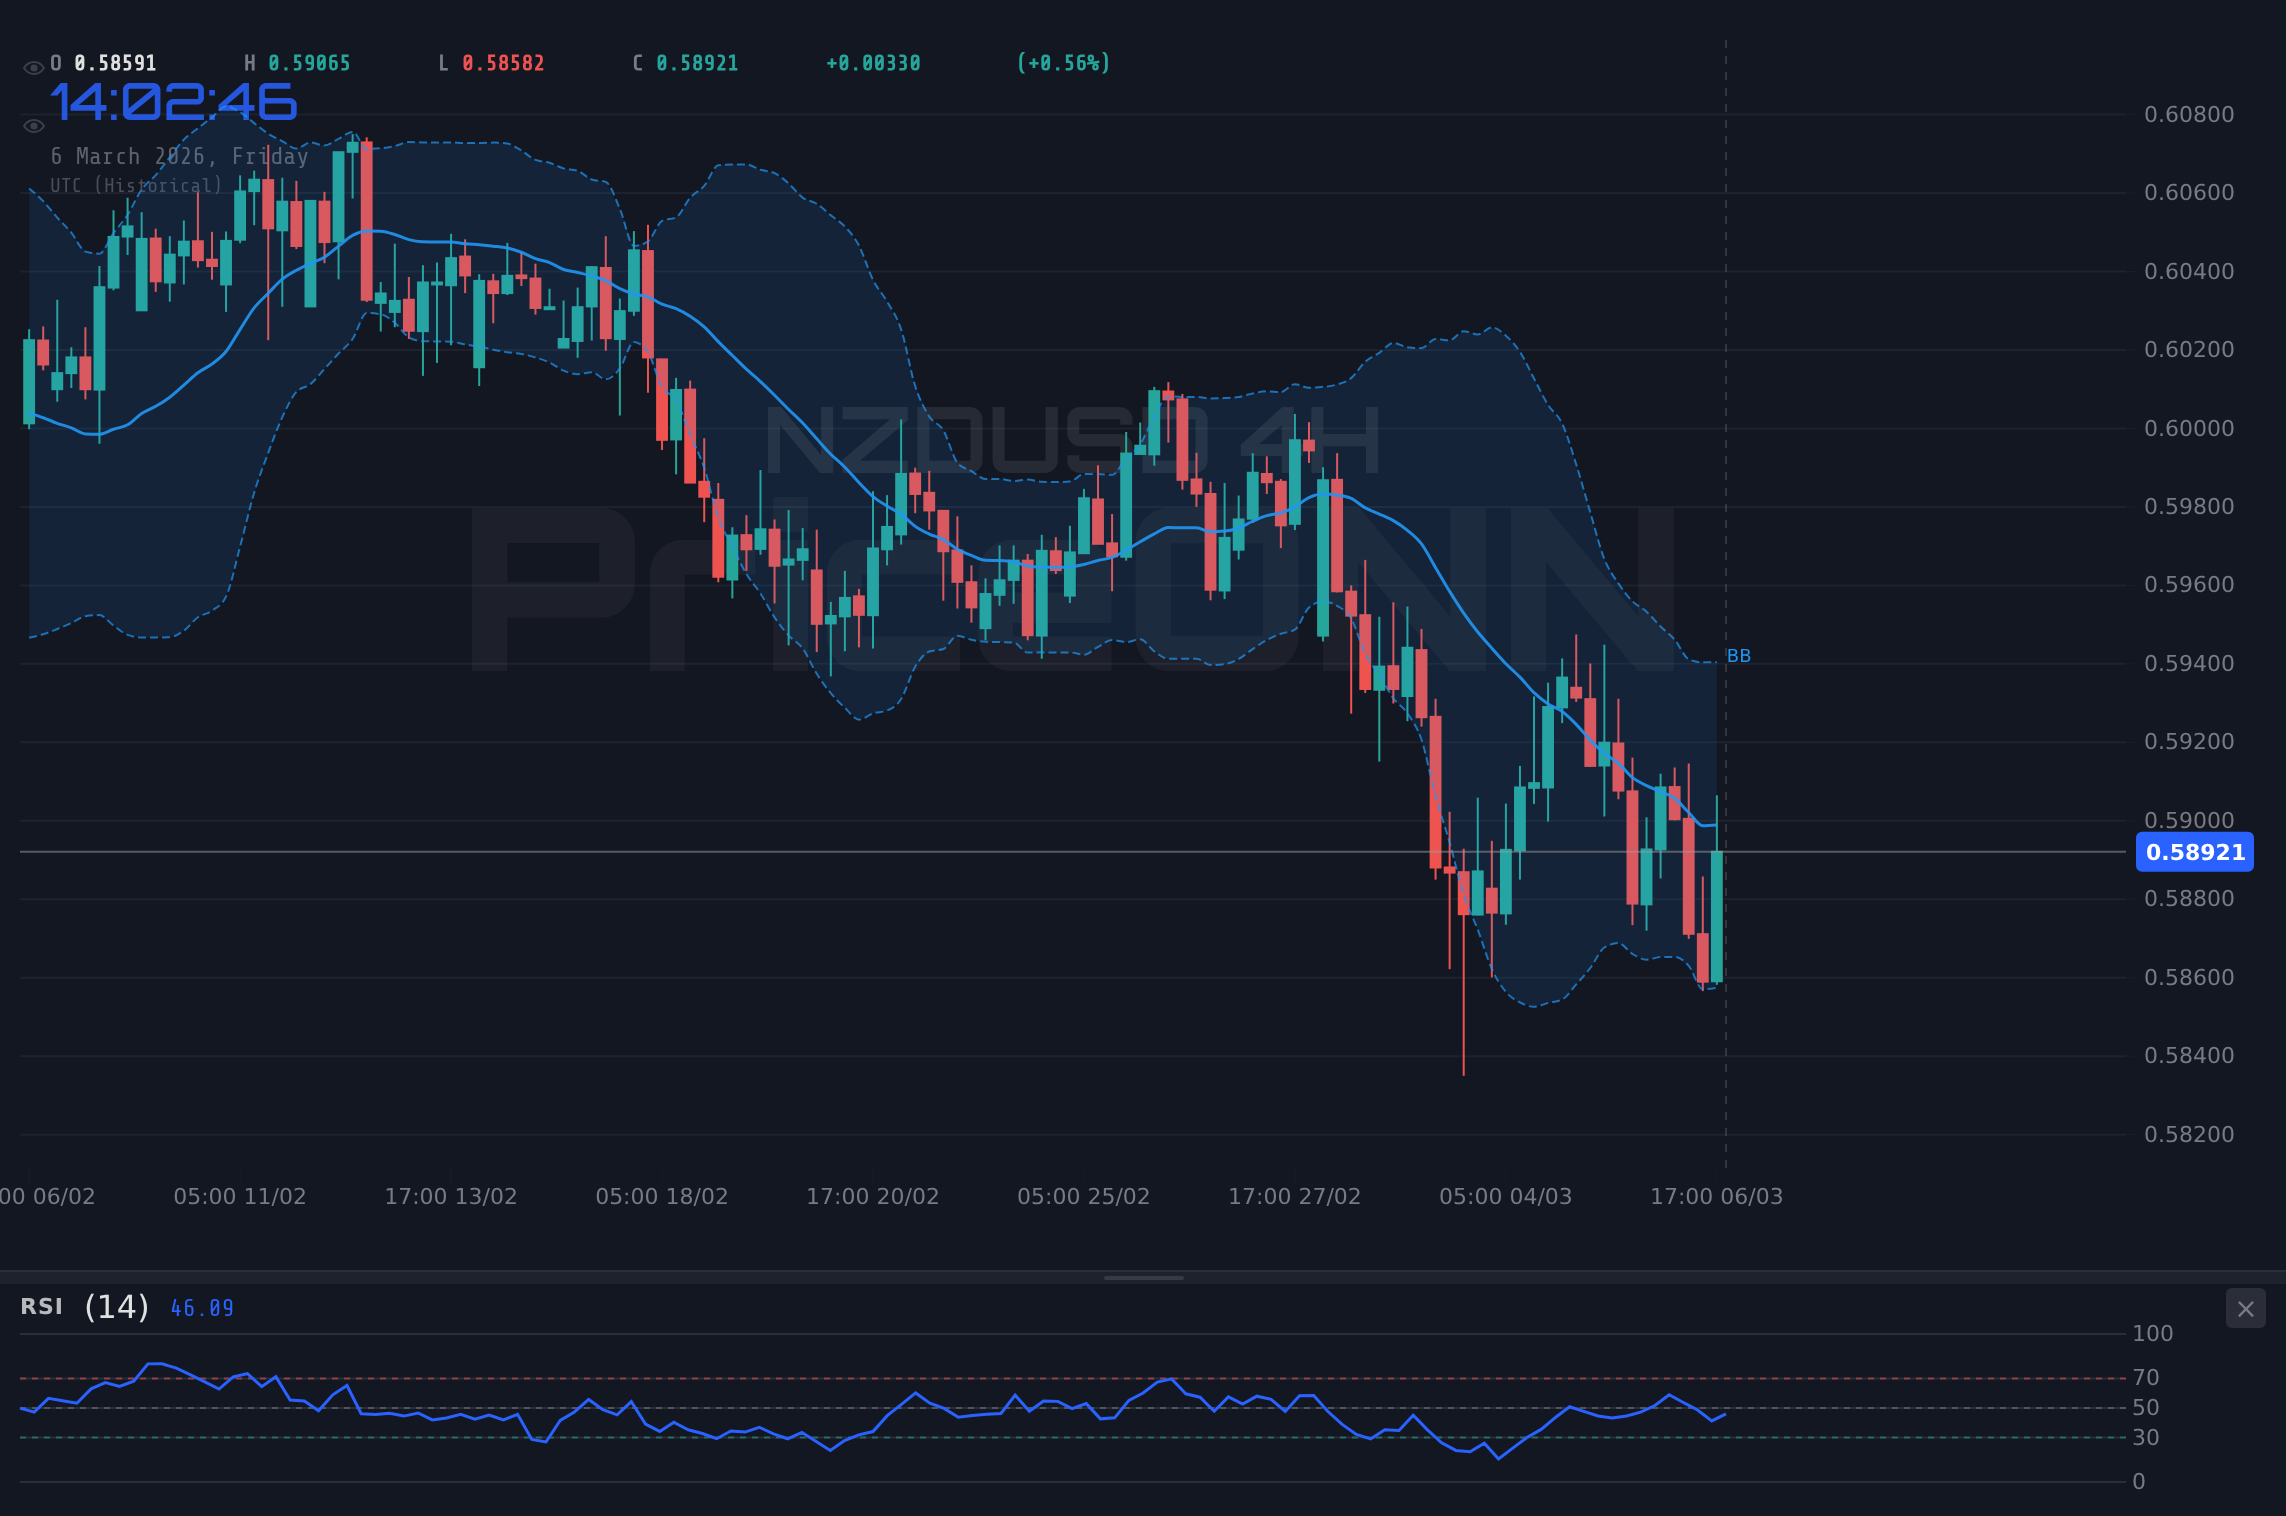2286x1516 pixels.
Task: Click the date text 6 March 2026, Friday
Action: [180, 156]
